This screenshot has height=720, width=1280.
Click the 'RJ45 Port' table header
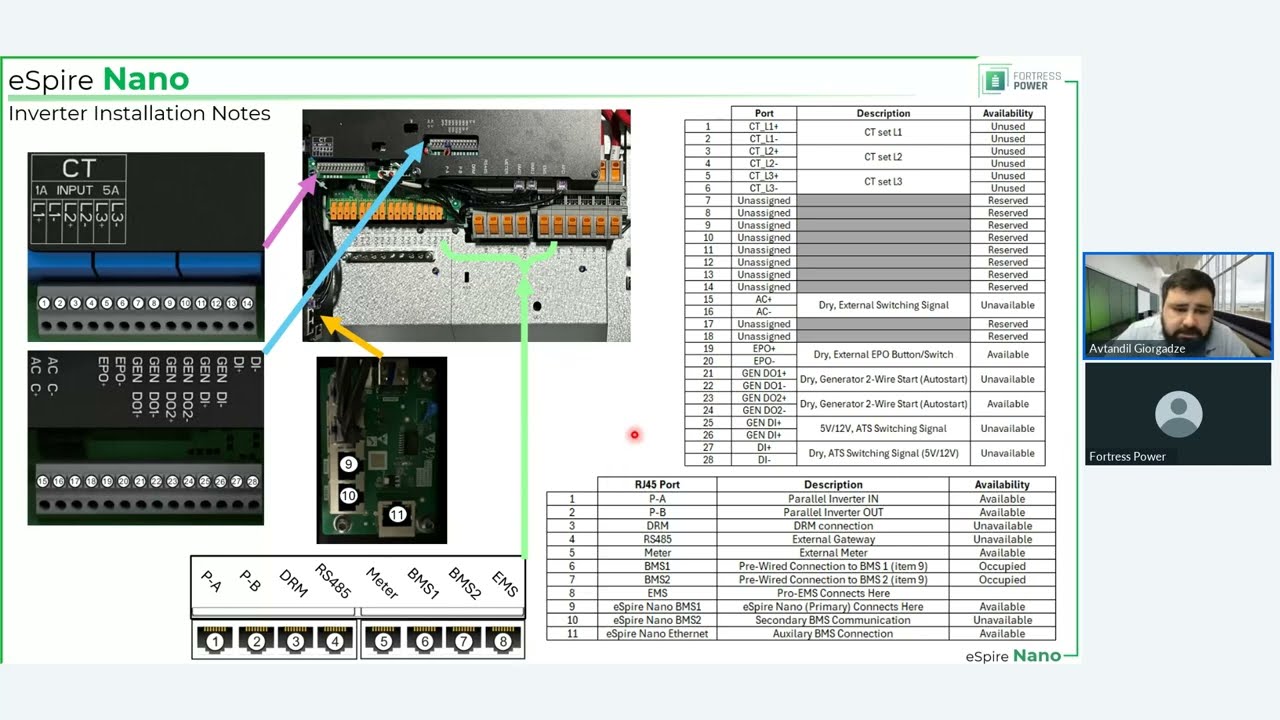(657, 484)
